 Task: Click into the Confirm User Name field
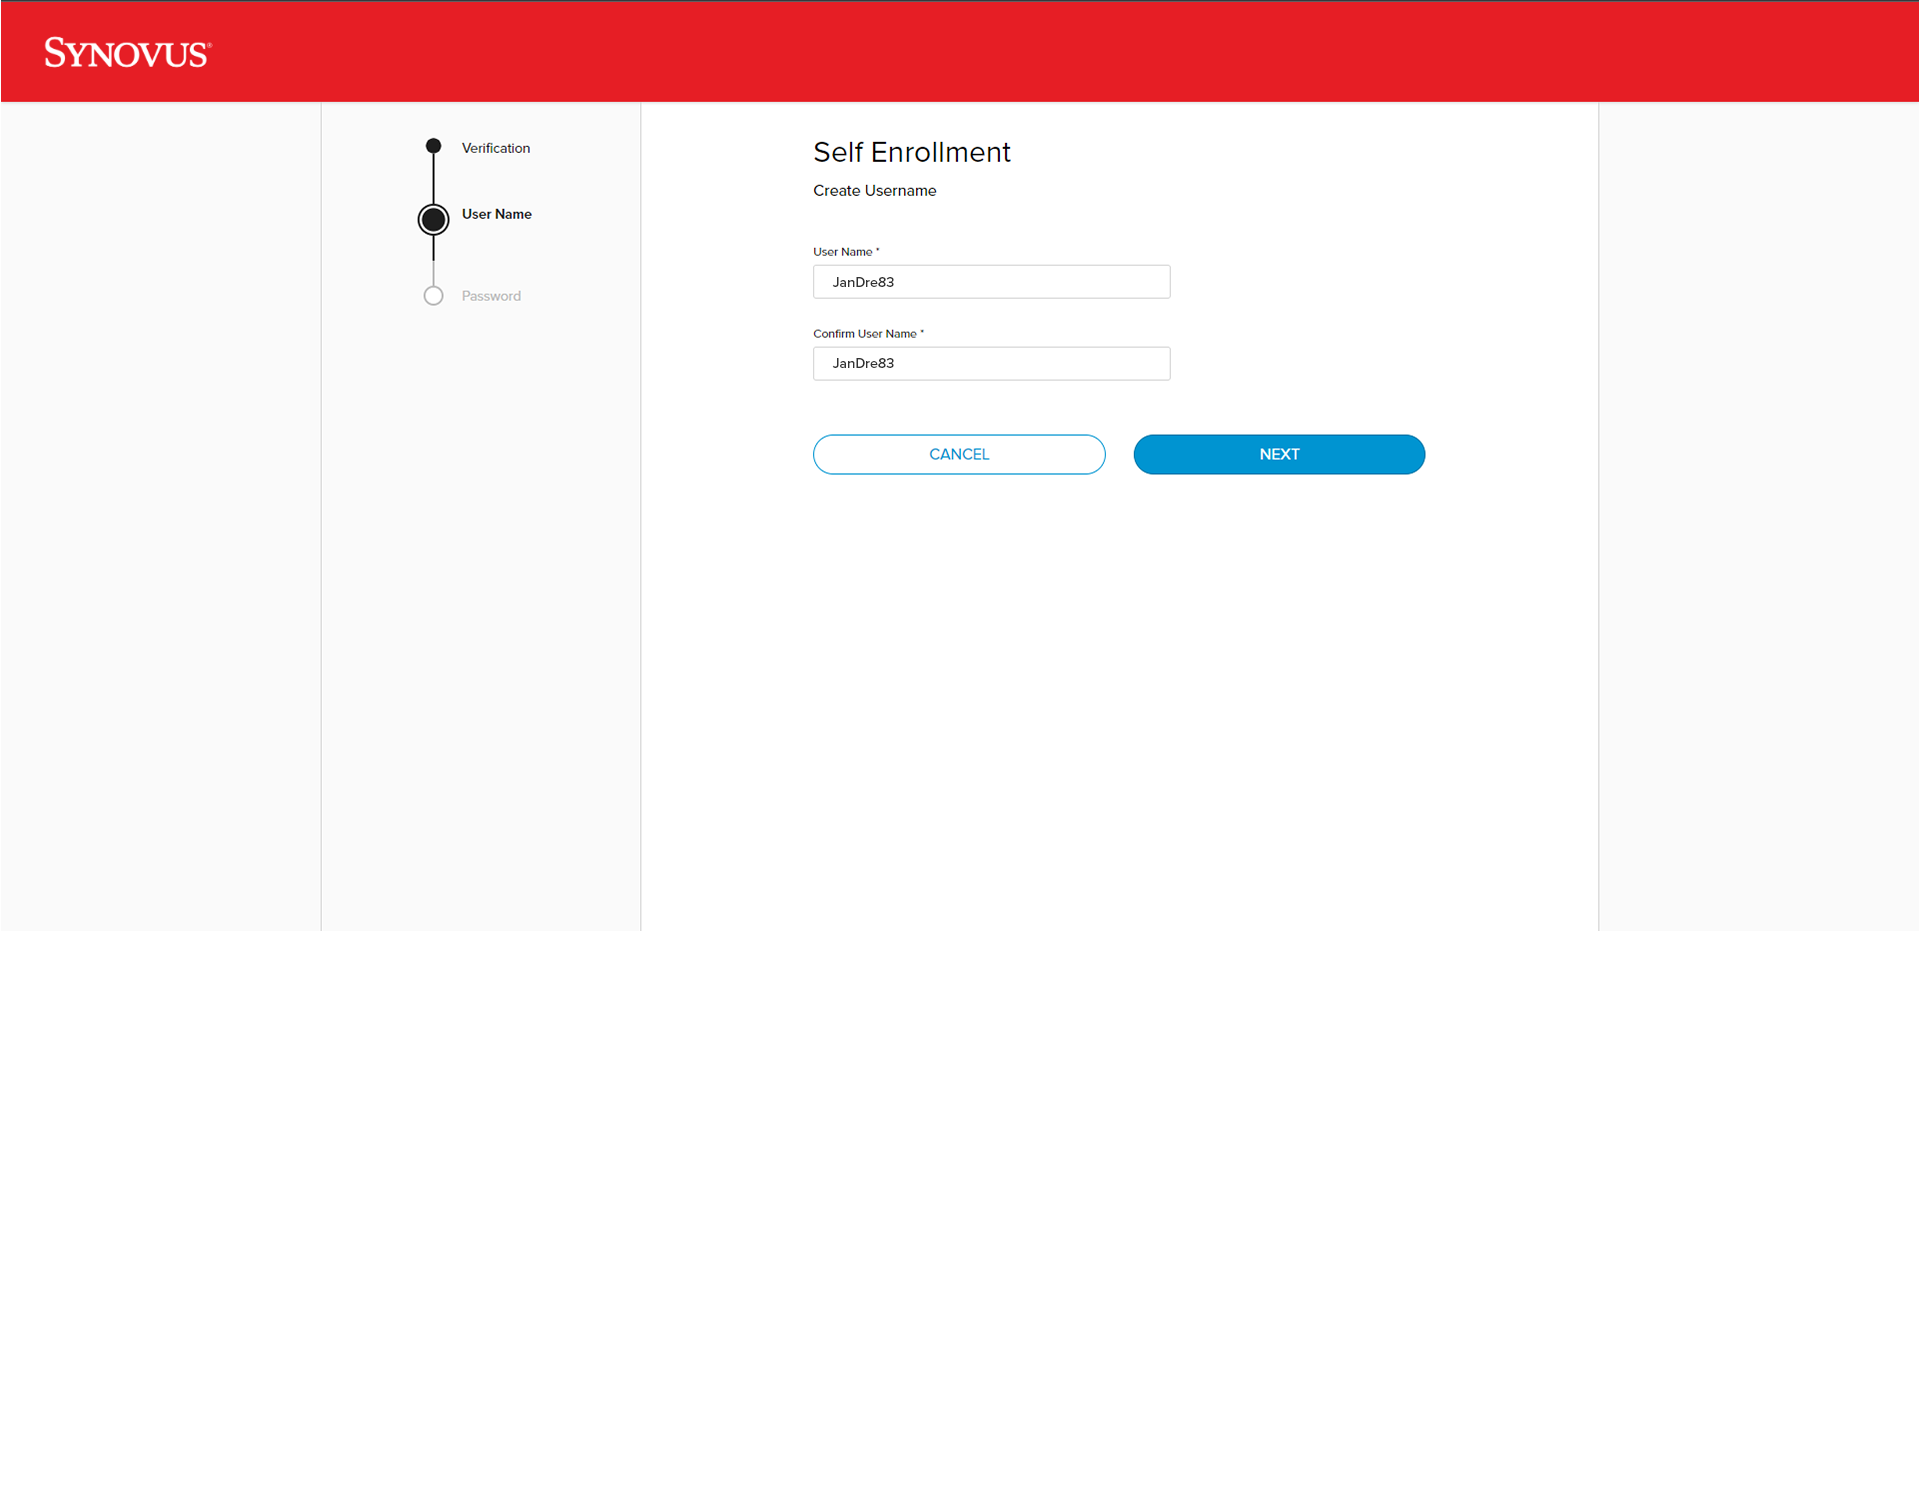tap(990, 363)
